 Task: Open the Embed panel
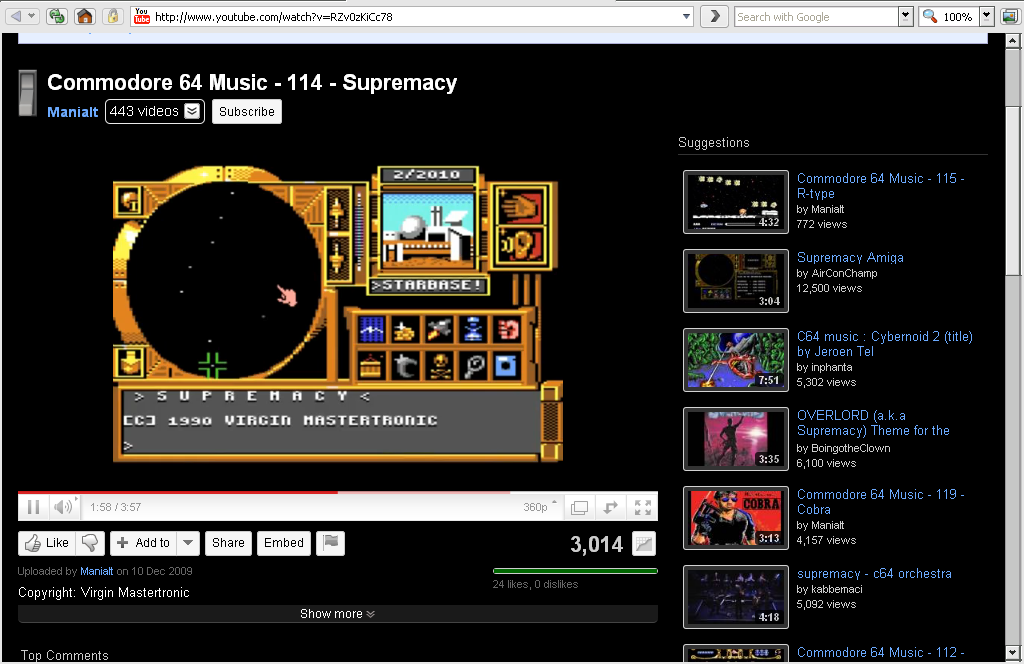pyautogui.click(x=283, y=543)
